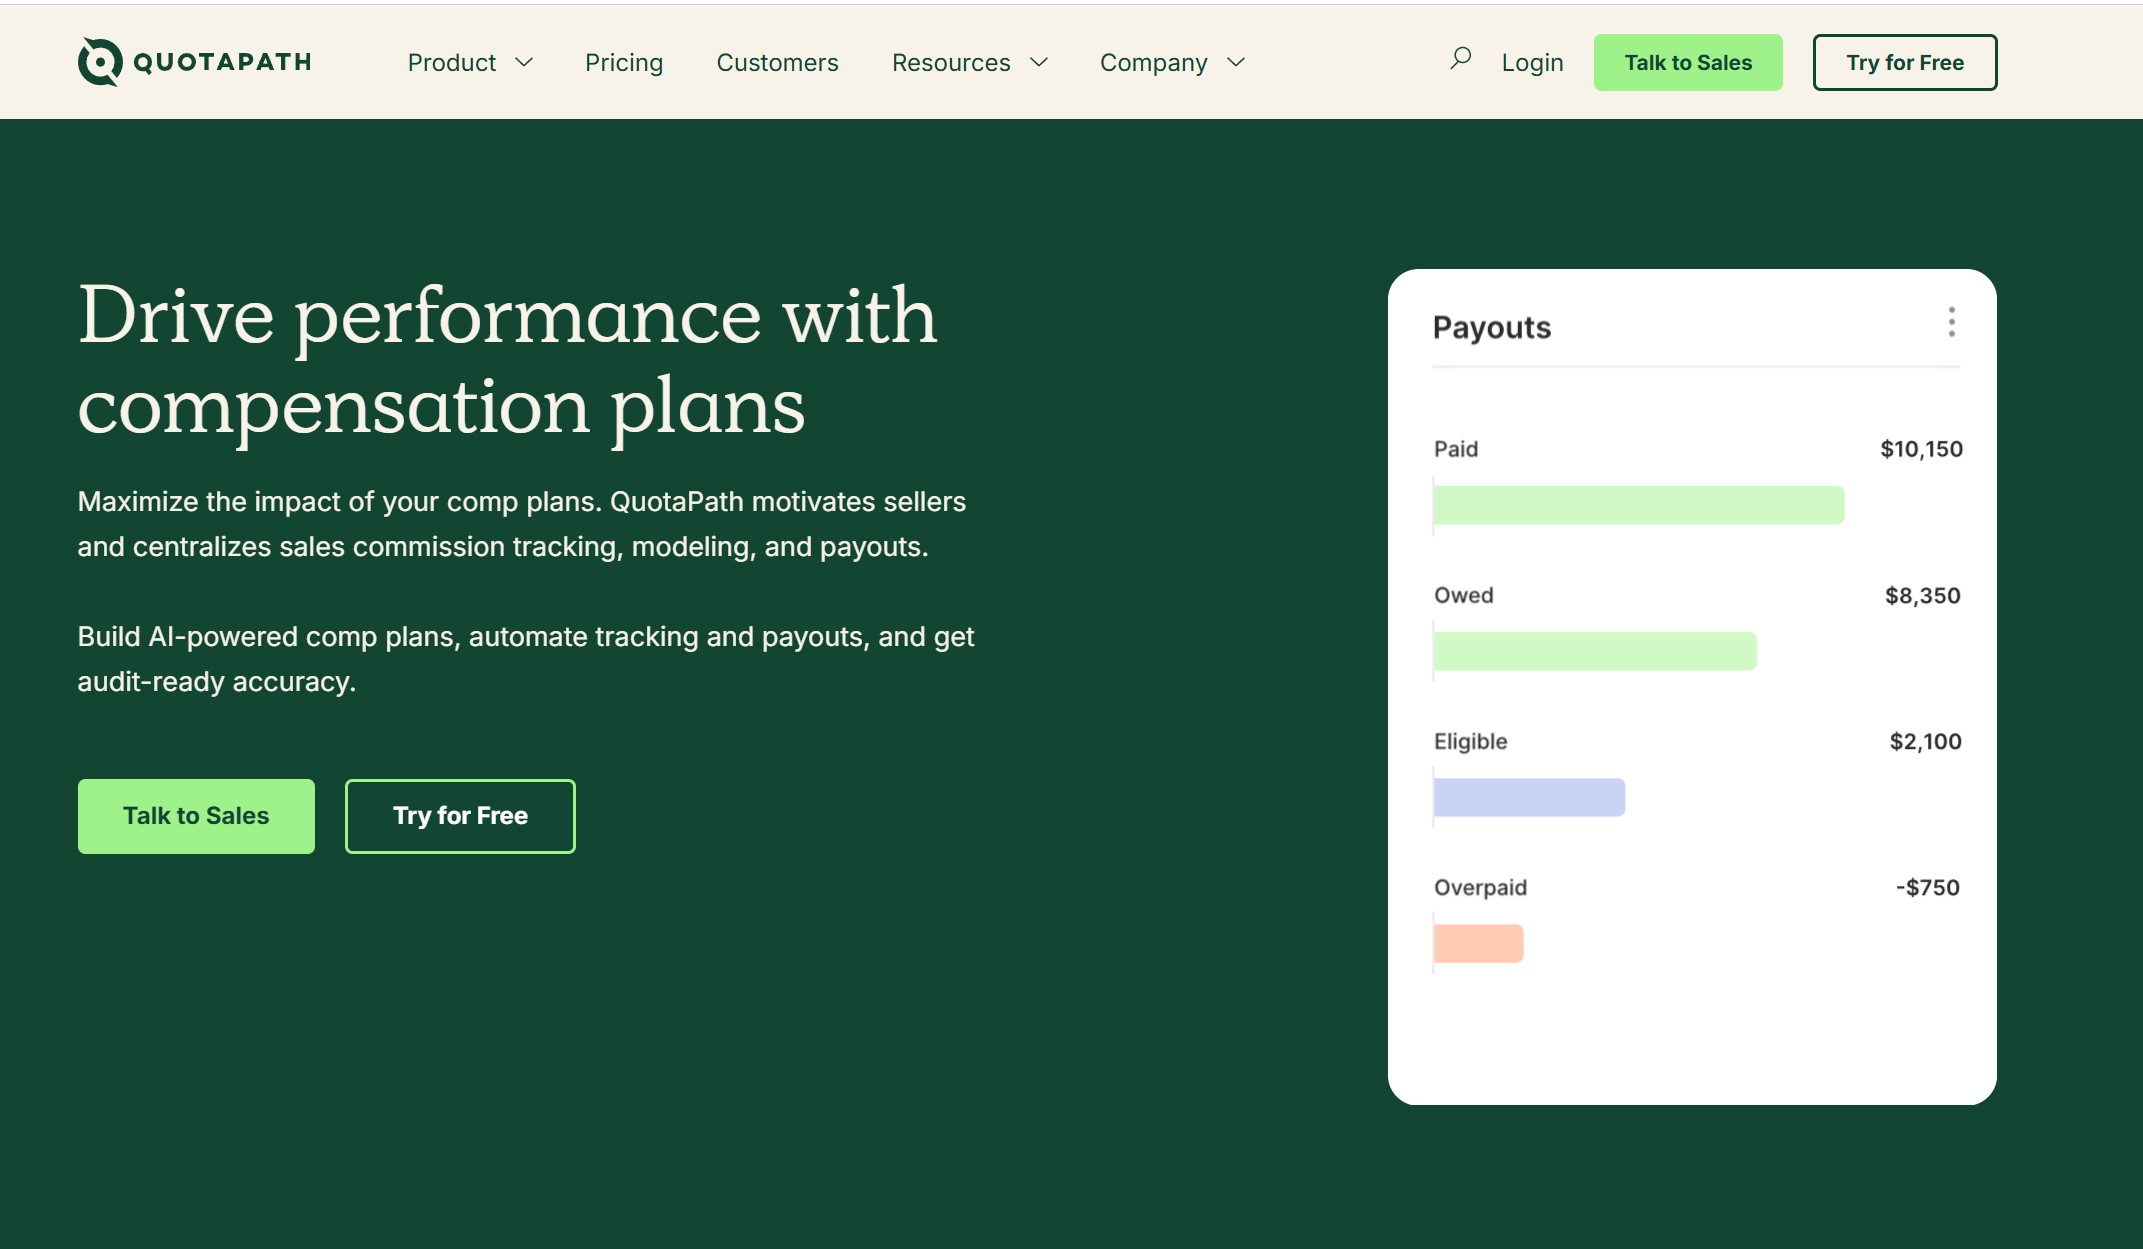Open the Product menu
Viewport: 2143px width, 1249px height.
pyautogui.click(x=452, y=62)
